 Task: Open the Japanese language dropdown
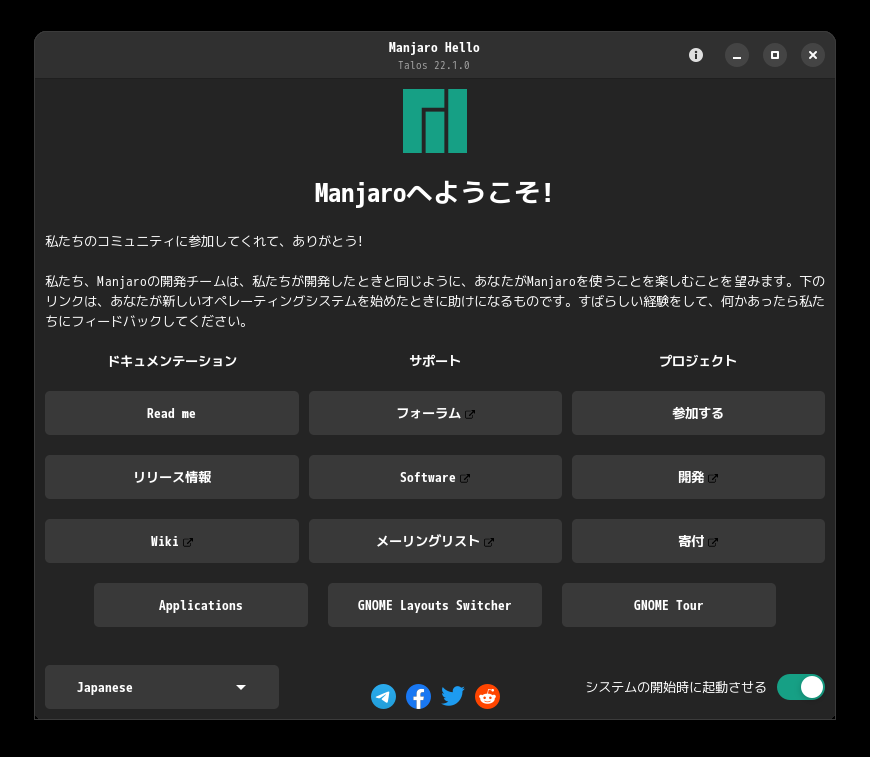[x=162, y=687]
